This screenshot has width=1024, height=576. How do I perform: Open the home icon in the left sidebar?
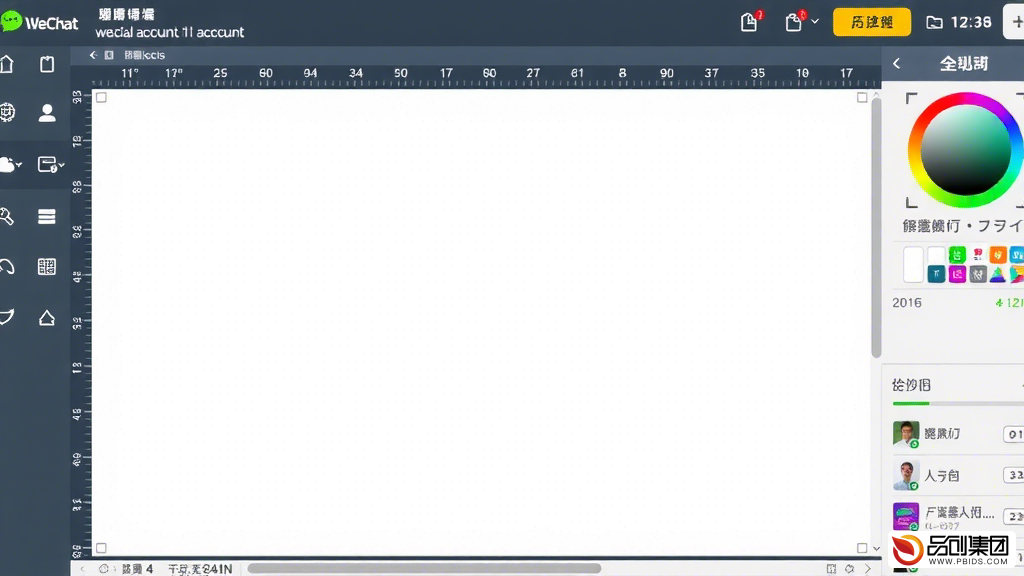tap(7, 64)
